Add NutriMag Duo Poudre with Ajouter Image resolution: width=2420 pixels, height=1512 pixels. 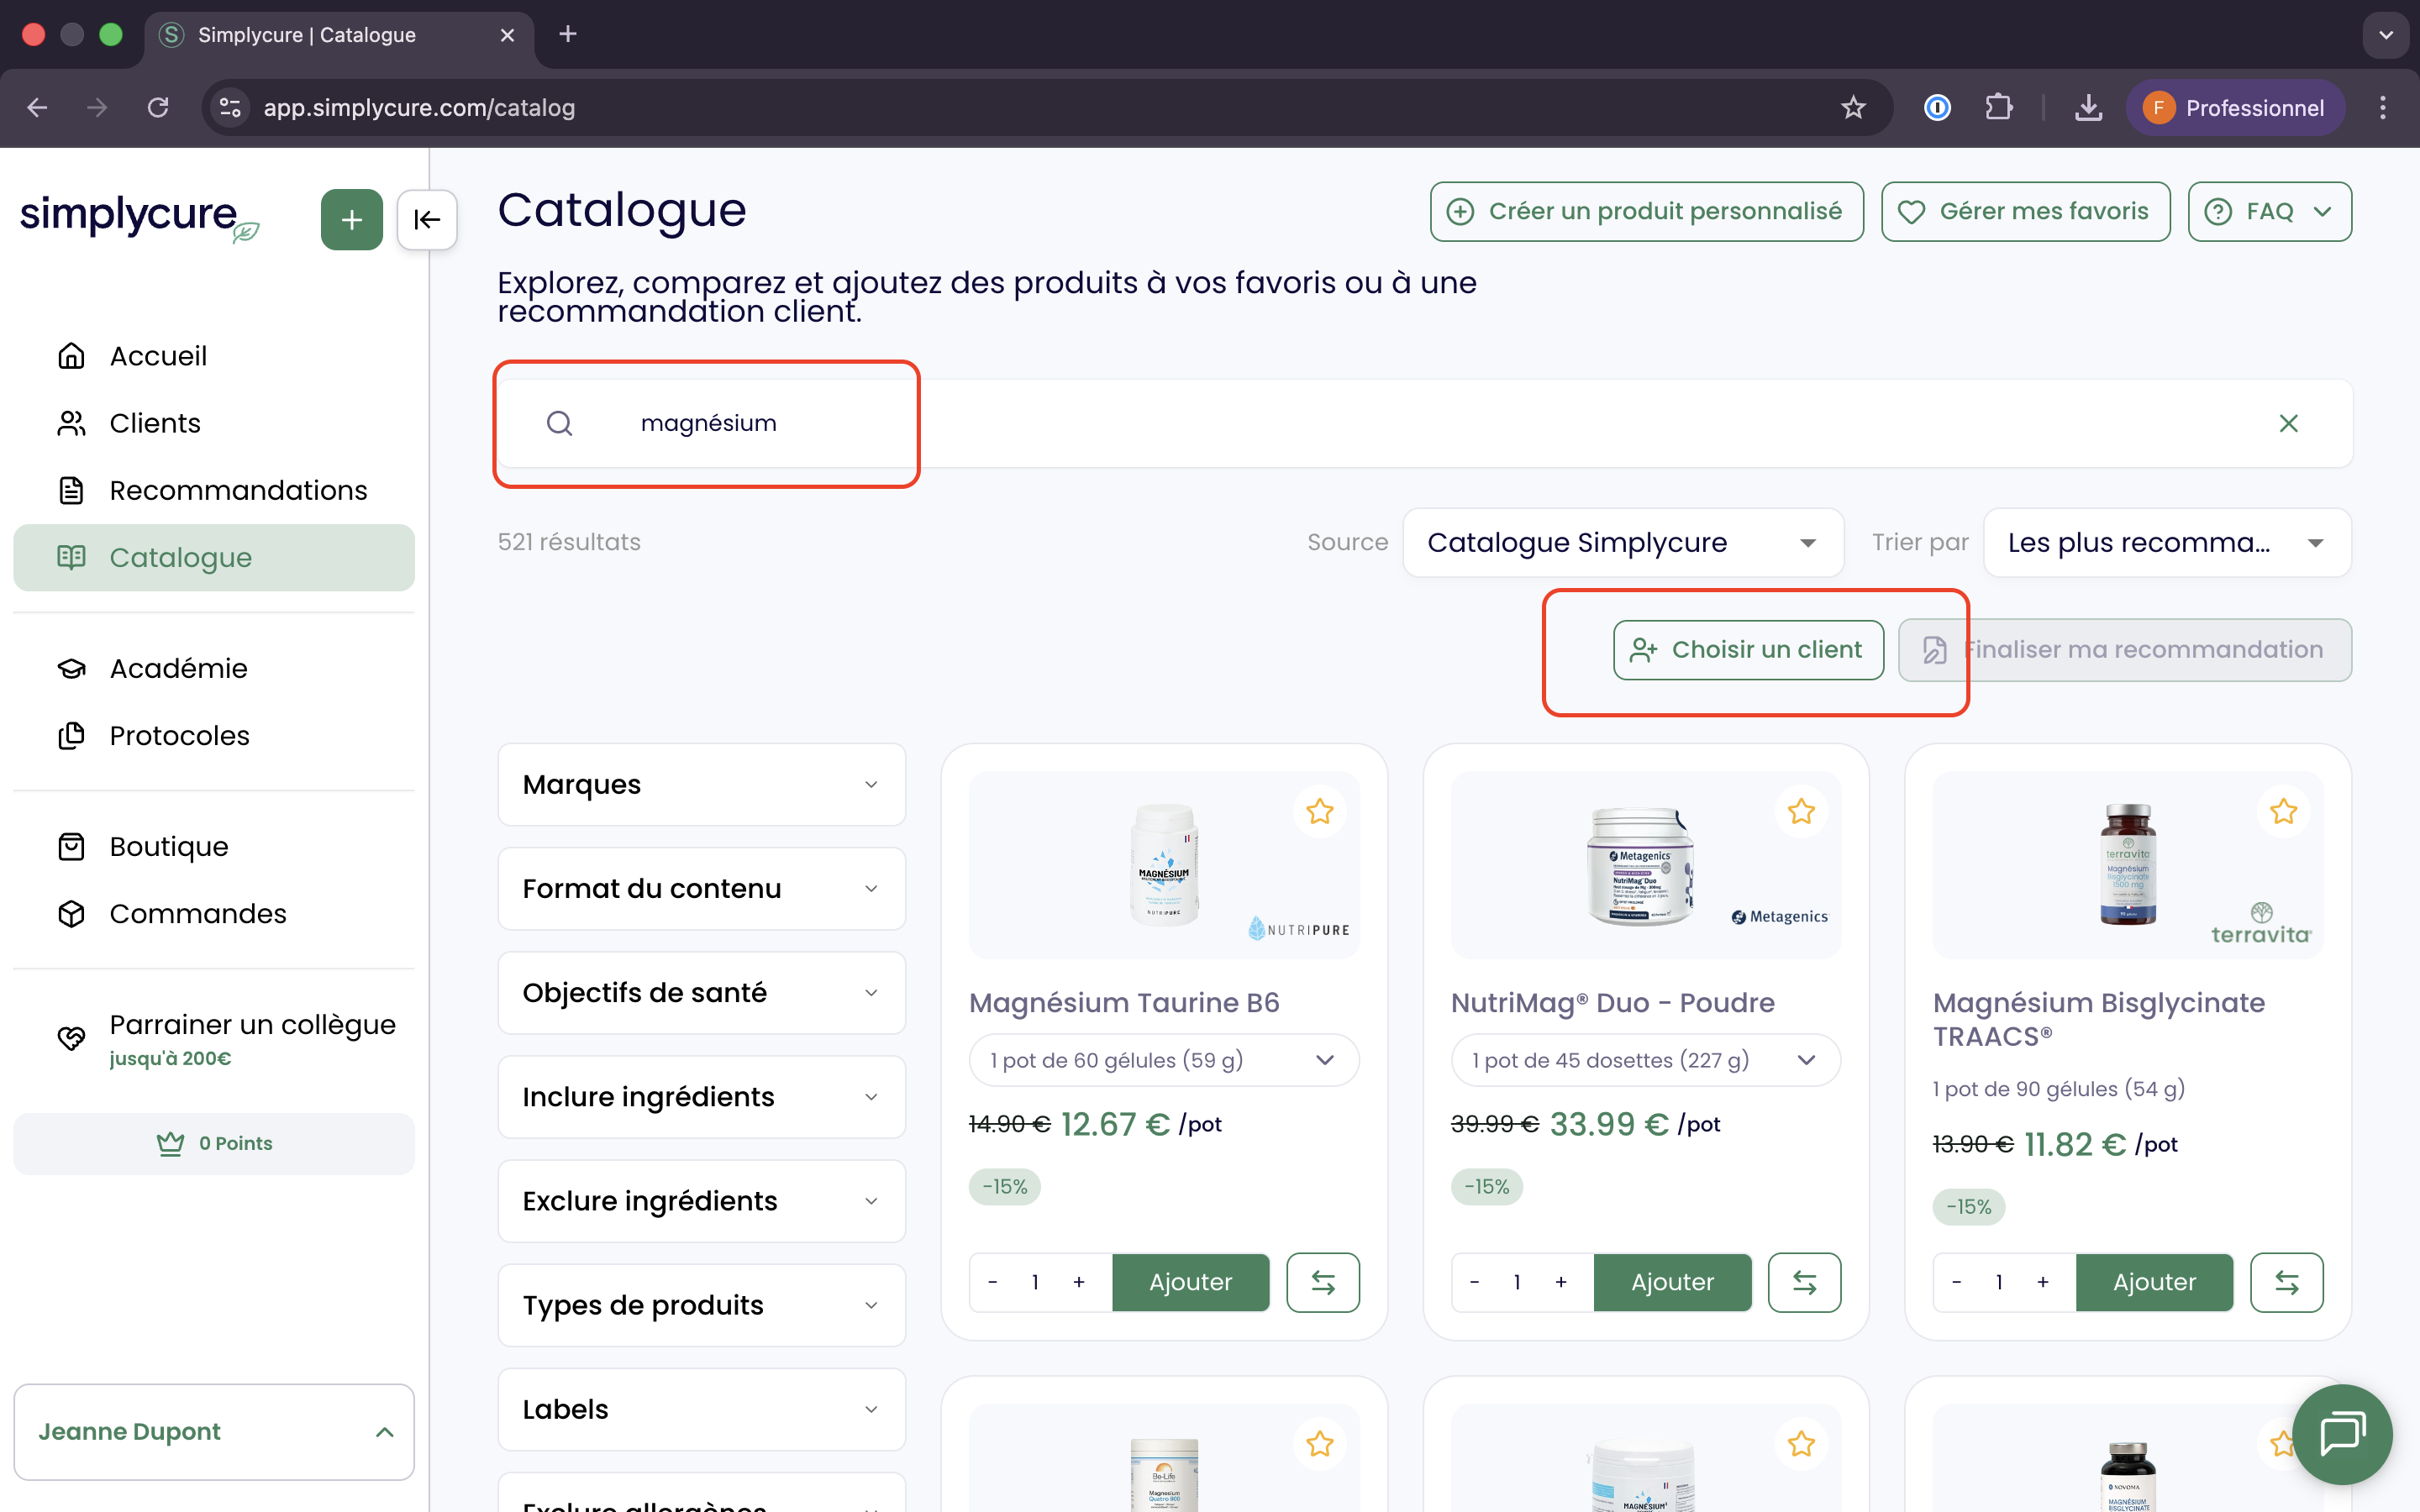point(1672,1282)
